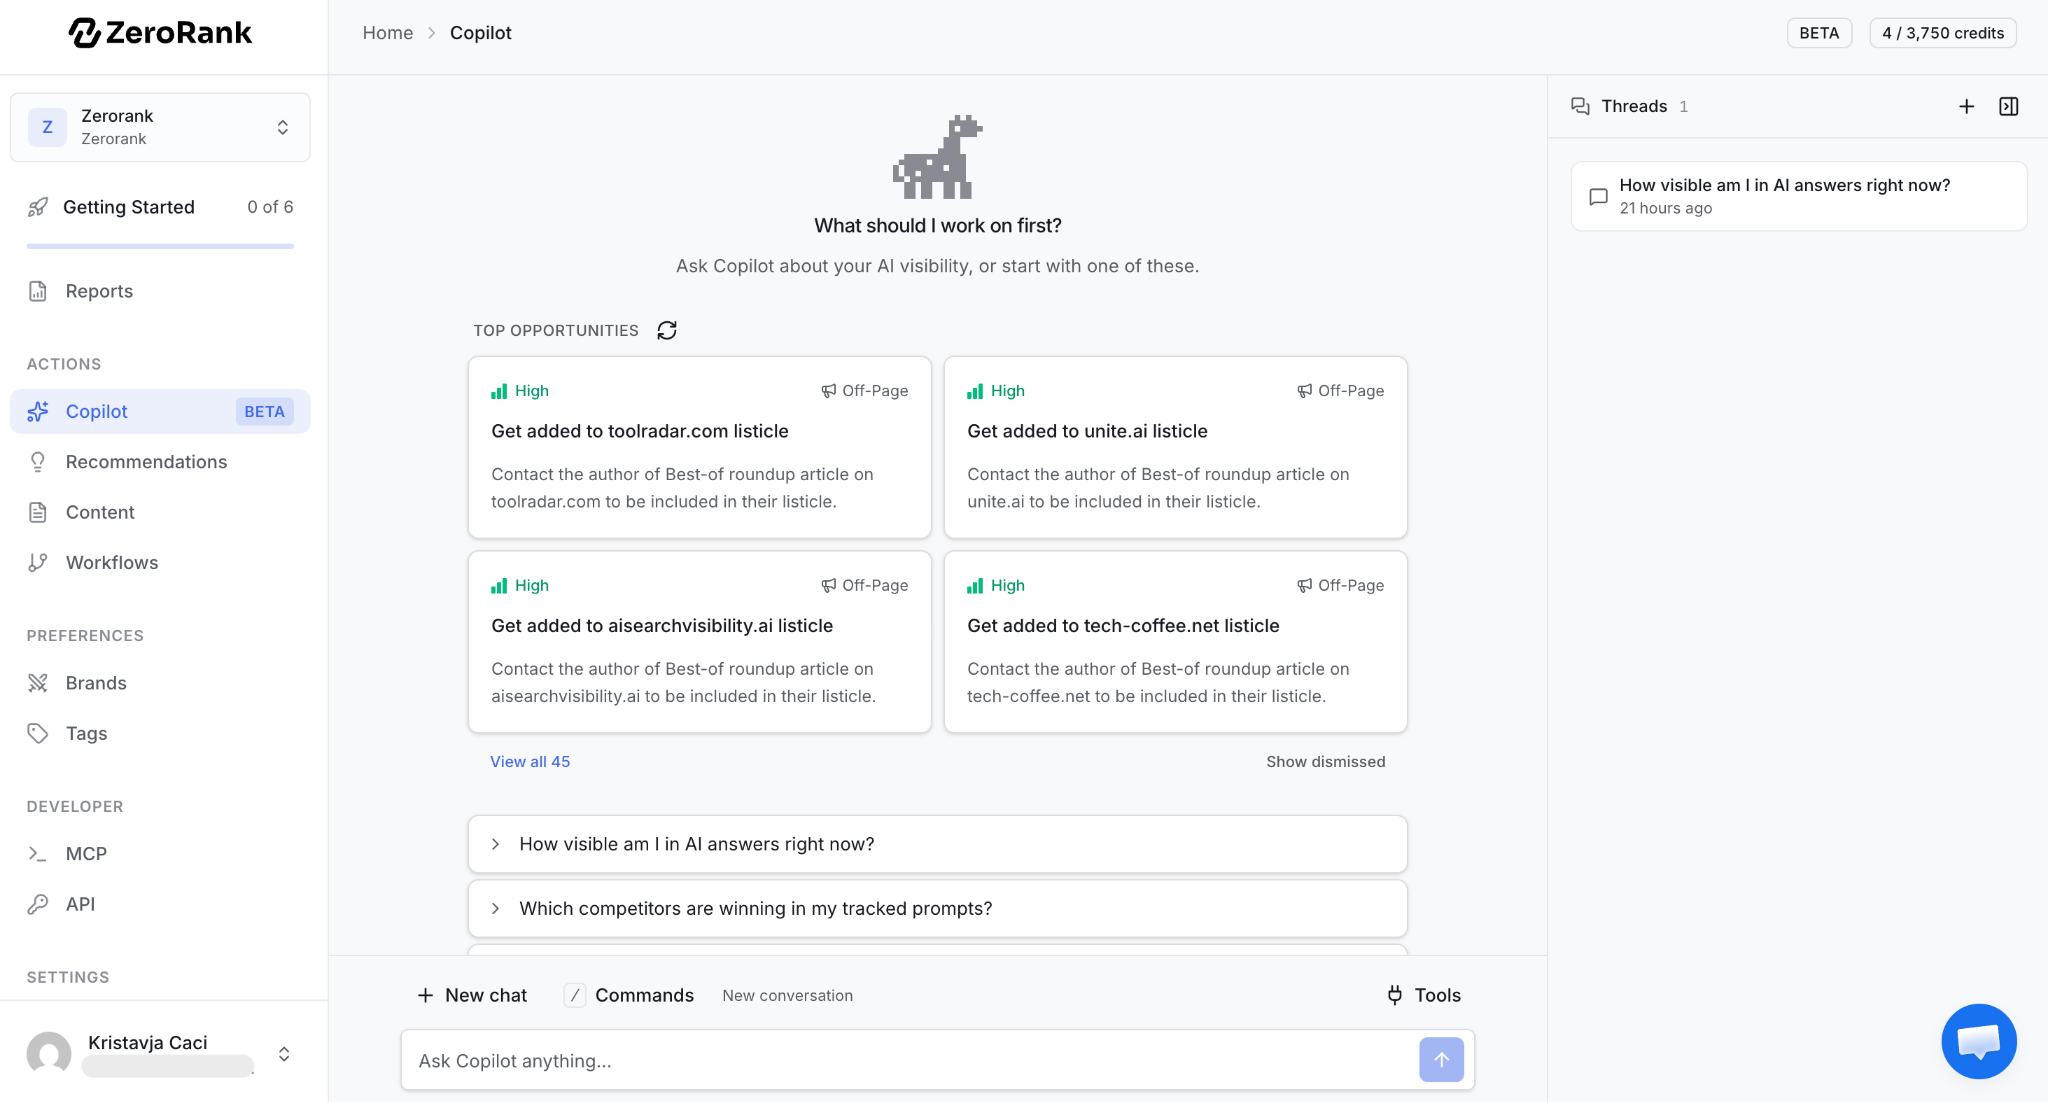Click the ZeroRank logo
The image size is (2048, 1102).
point(160,33)
